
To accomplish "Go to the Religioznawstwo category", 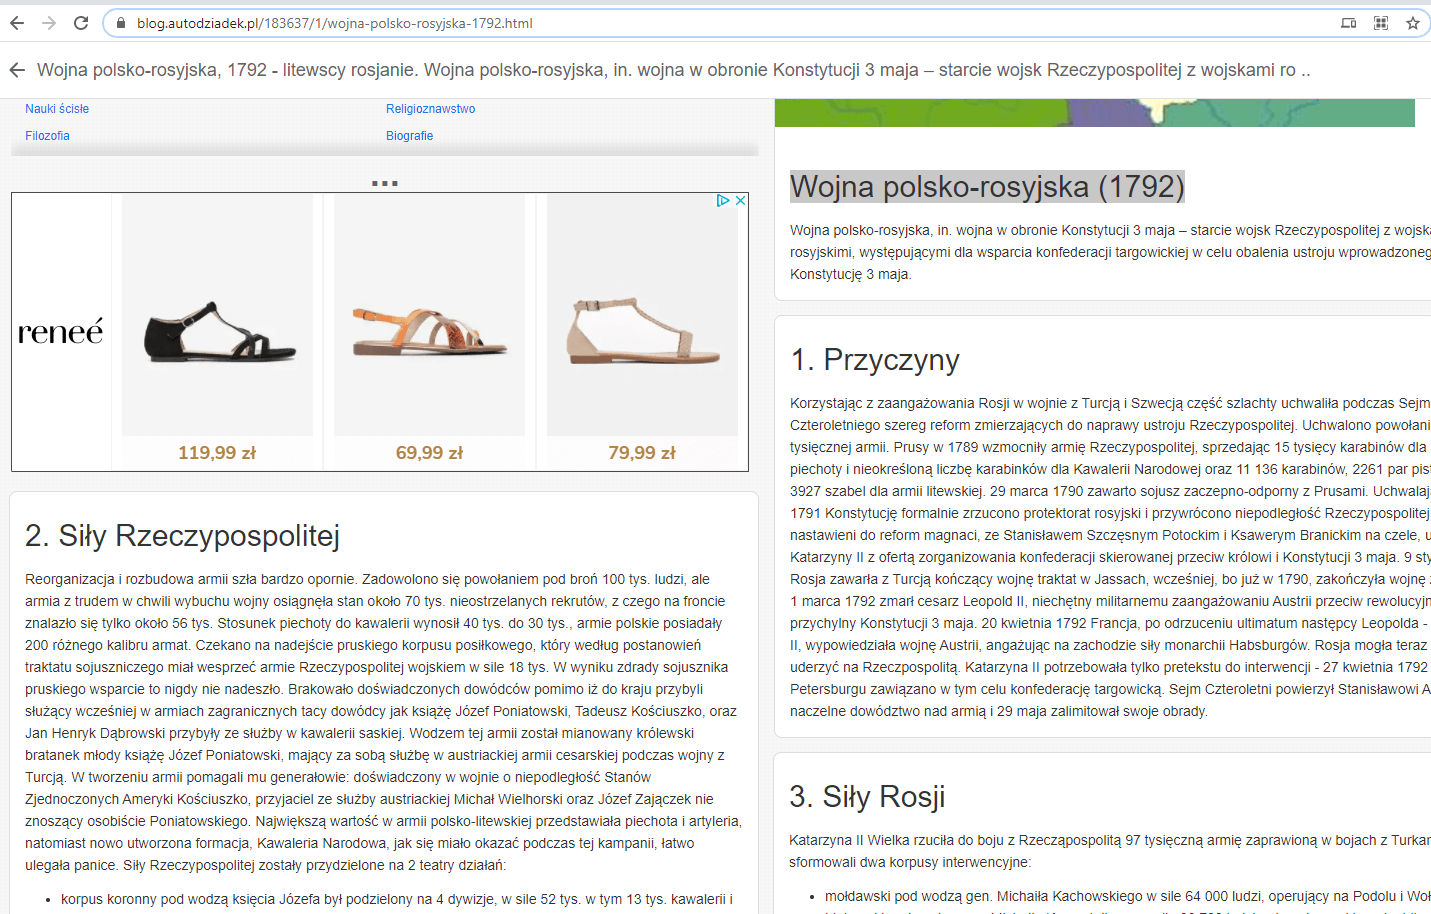I will tap(430, 109).
